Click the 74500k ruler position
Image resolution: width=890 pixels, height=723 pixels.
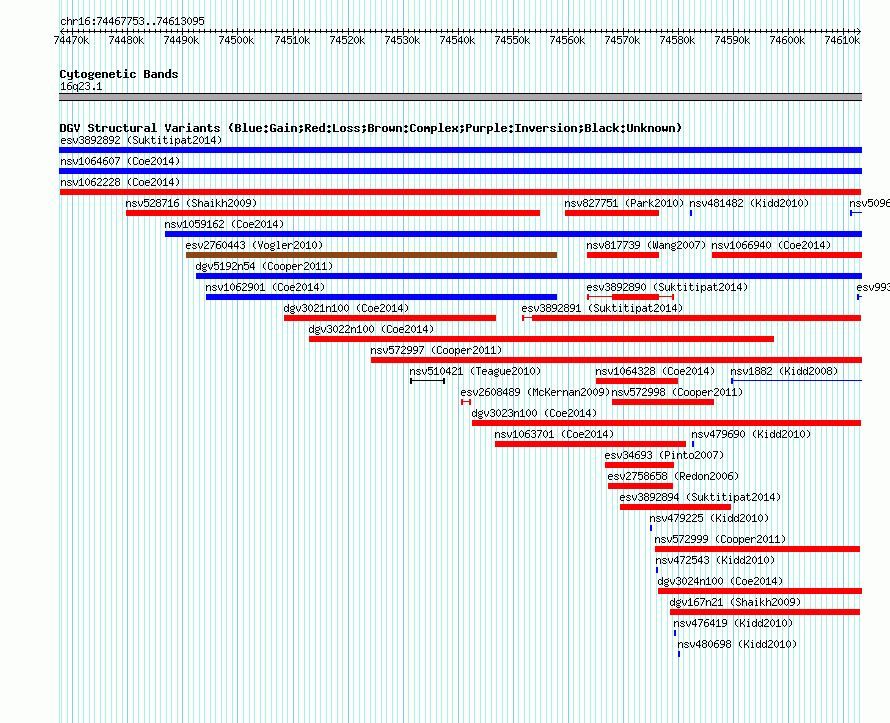(236, 40)
